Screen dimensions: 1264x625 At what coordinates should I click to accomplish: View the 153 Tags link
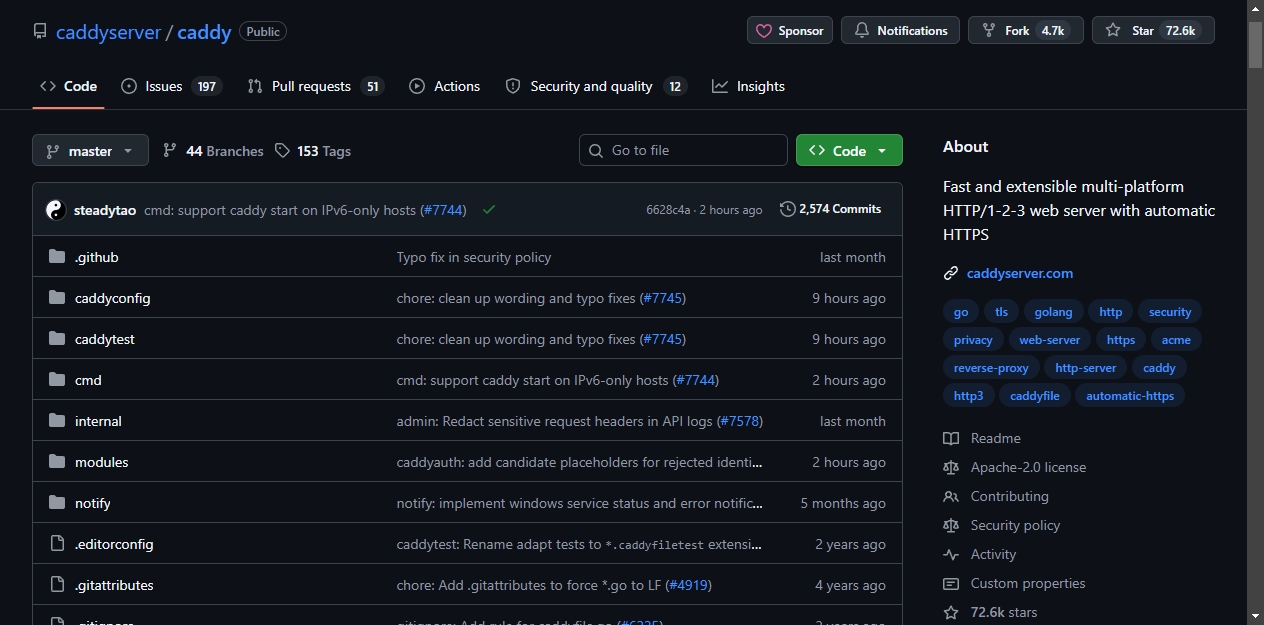(313, 151)
